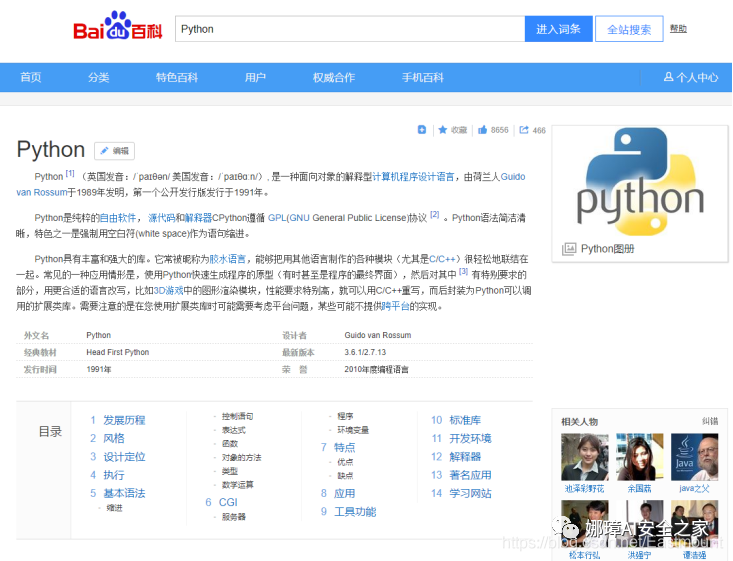Jump to subsection 缺点

coord(345,475)
